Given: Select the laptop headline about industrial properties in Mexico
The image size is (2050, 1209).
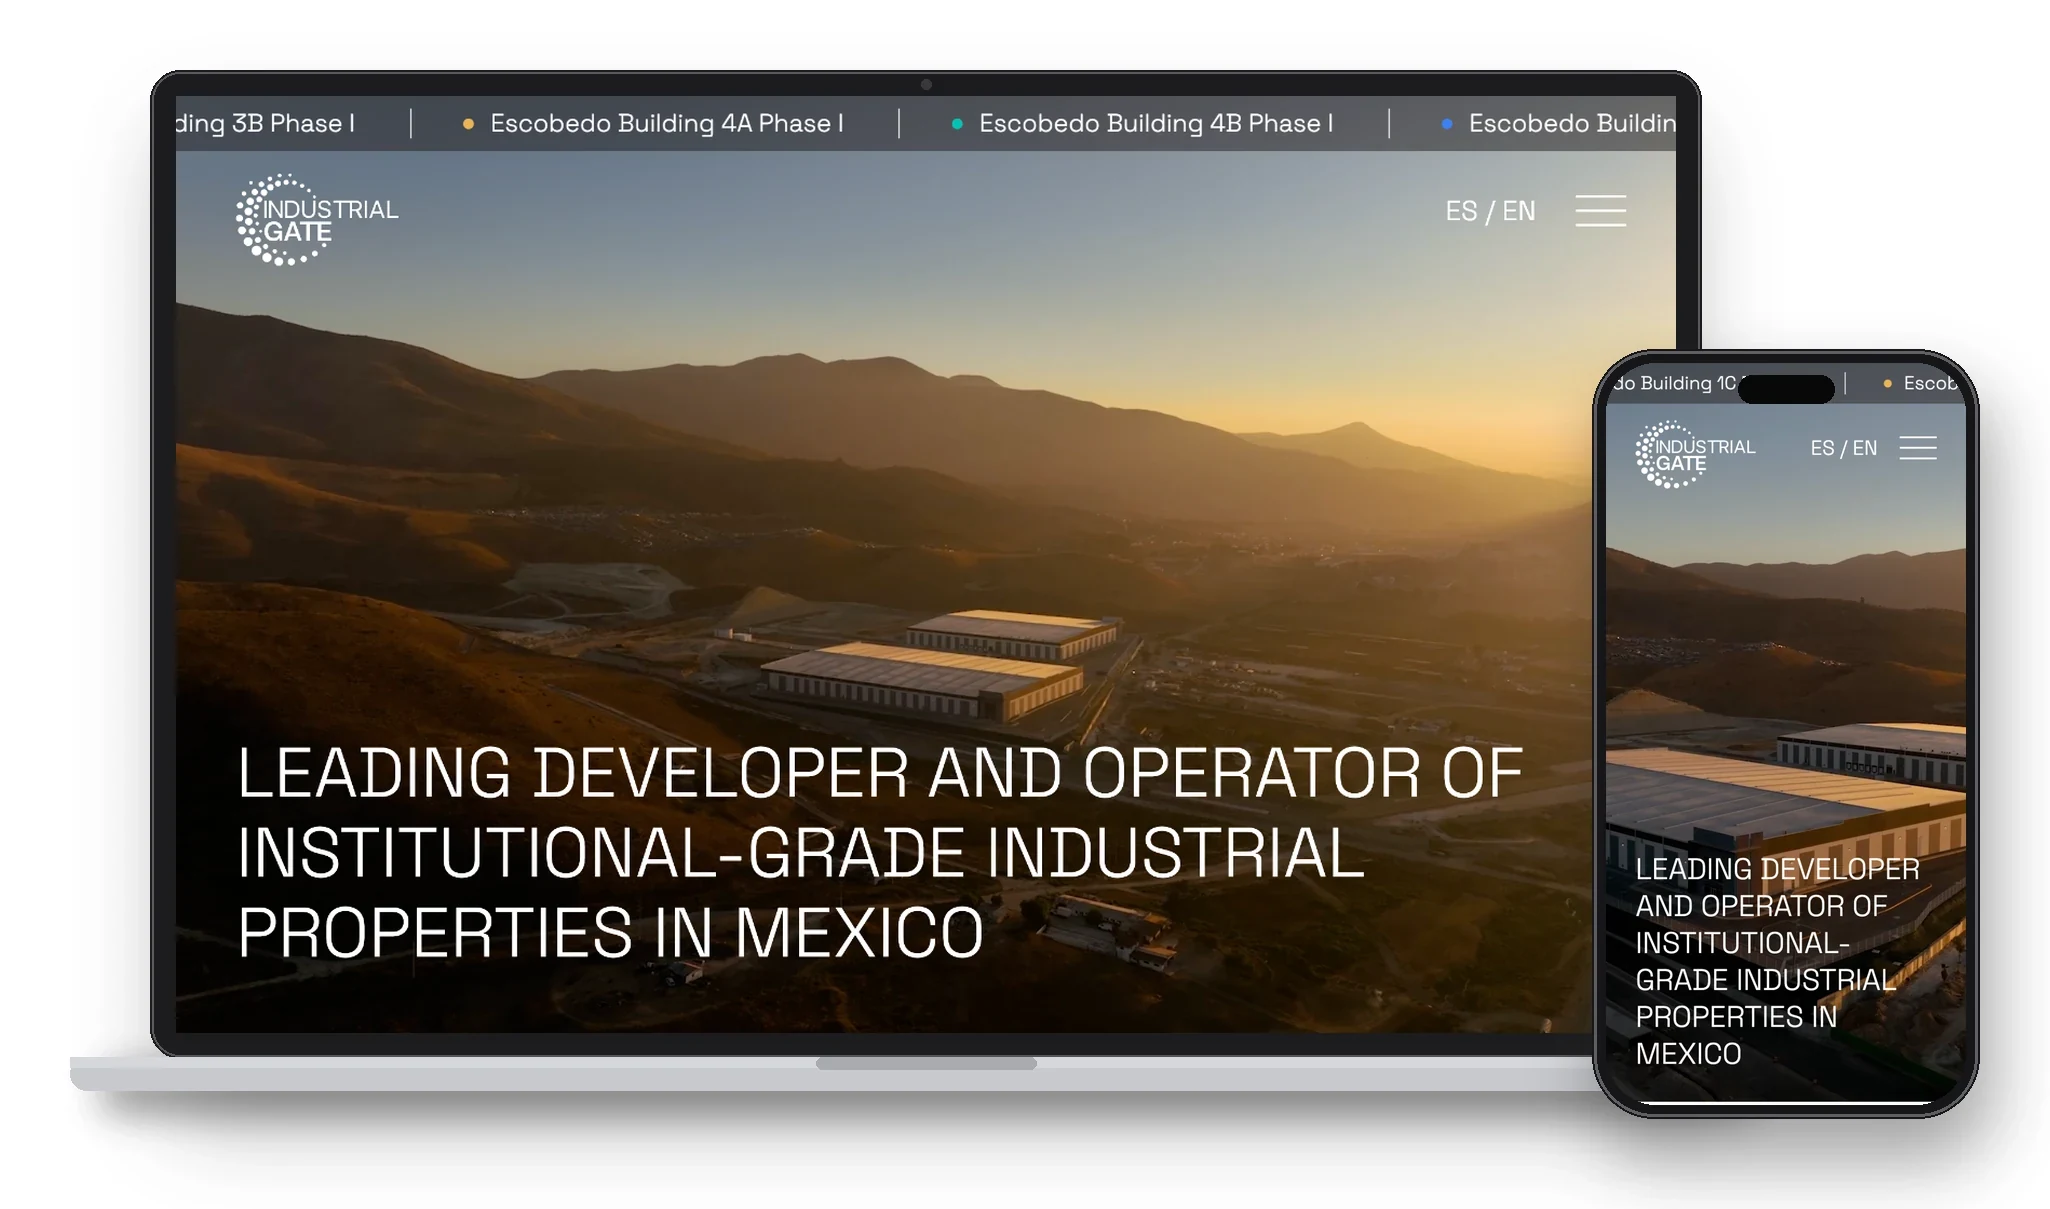Looking at the screenshot, I should [880, 853].
